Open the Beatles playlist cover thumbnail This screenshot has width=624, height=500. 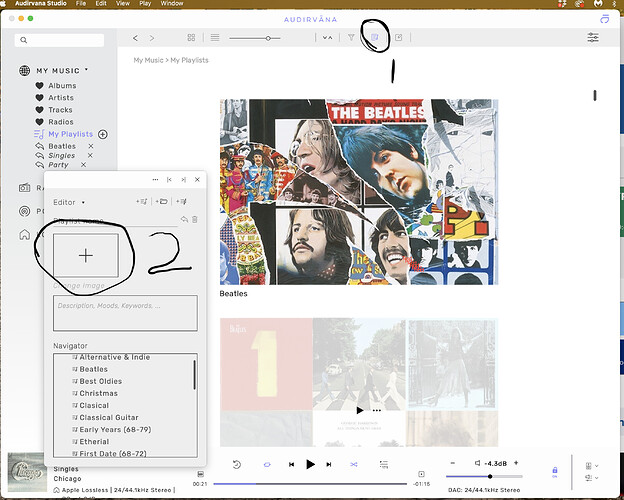[x=359, y=192]
